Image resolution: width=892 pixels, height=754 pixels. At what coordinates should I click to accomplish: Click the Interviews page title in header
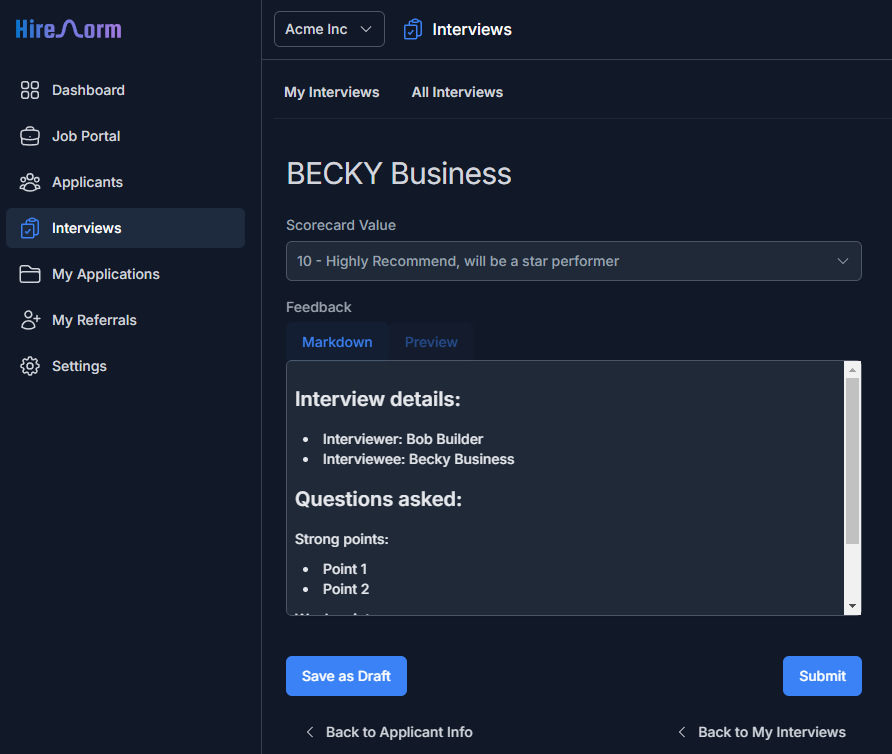[x=472, y=29]
